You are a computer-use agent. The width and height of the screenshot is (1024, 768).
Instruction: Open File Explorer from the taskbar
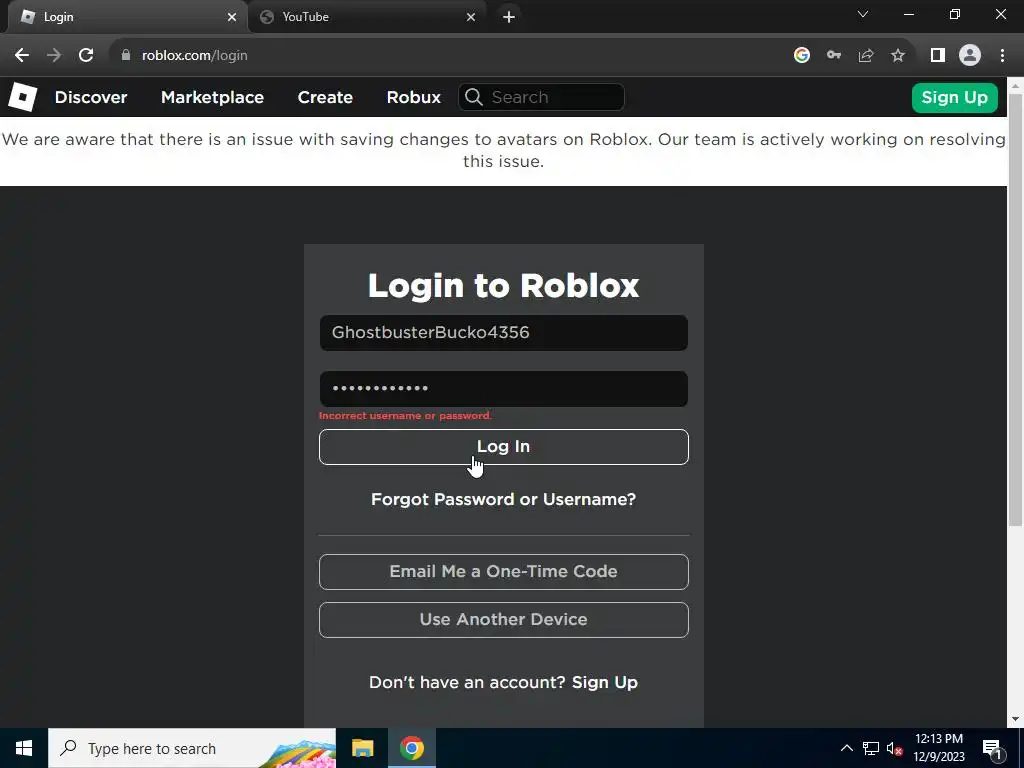tap(362, 748)
